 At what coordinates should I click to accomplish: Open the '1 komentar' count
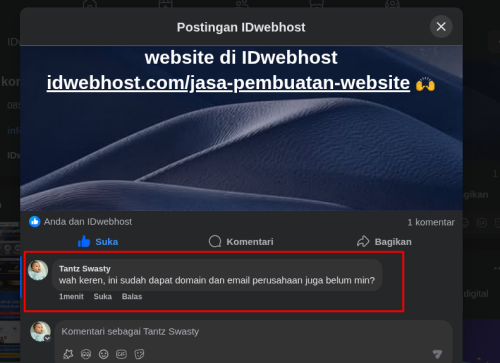tap(431, 222)
